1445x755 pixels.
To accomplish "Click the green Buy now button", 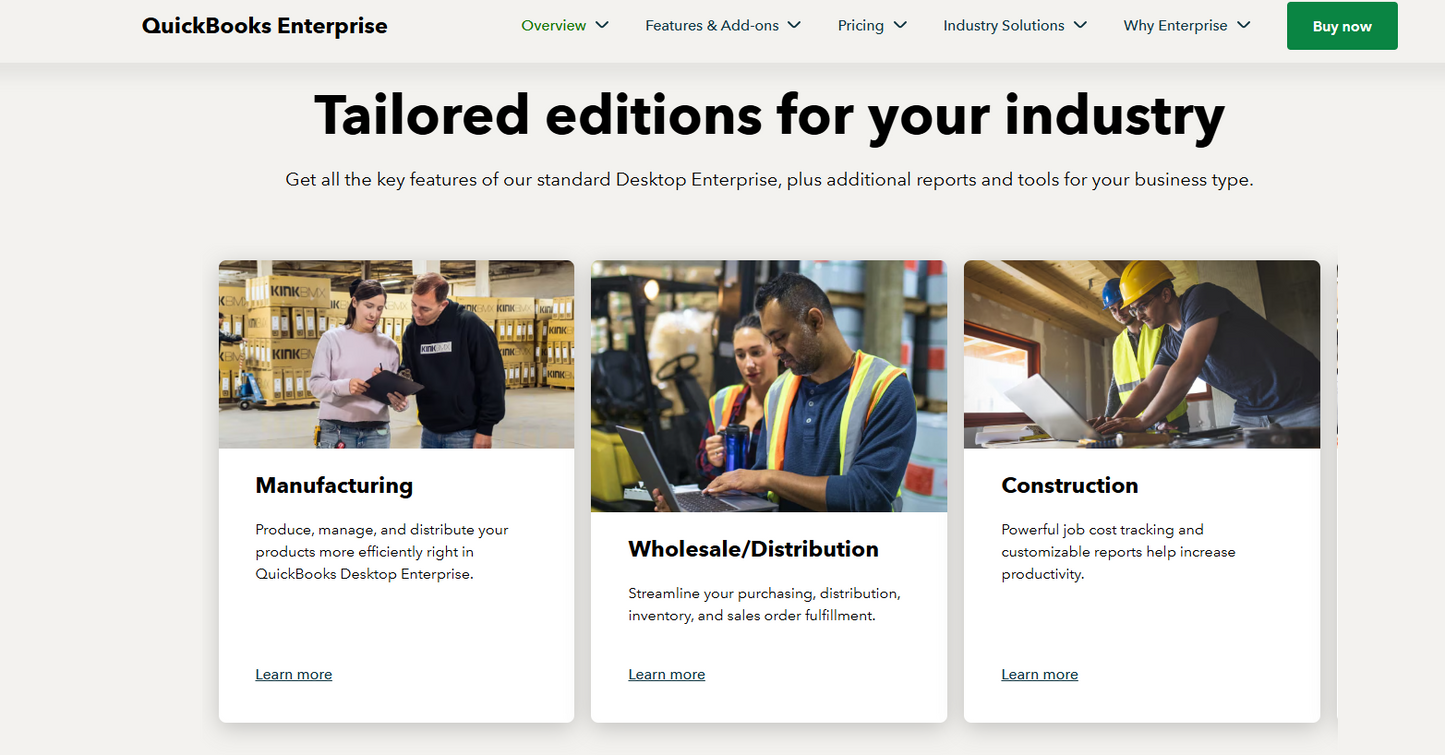I will pyautogui.click(x=1342, y=26).
